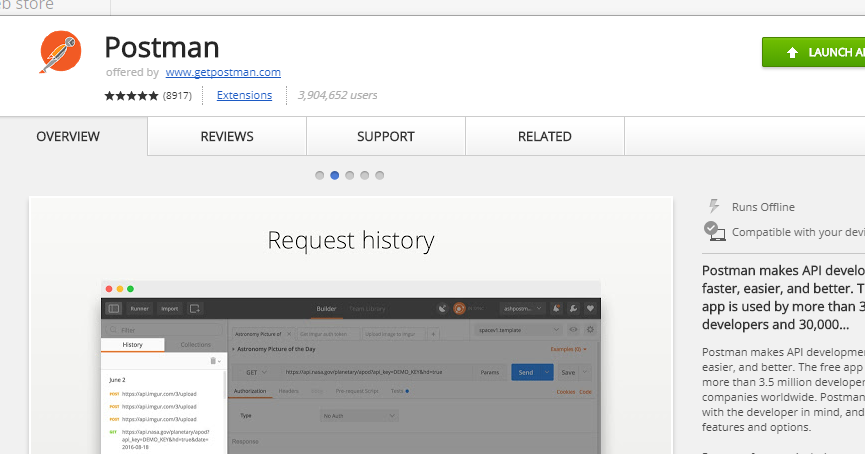Viewport: 865px width, 454px height.
Task: Close the 'Astronomy Picture of' request tab
Action: pos(289,334)
